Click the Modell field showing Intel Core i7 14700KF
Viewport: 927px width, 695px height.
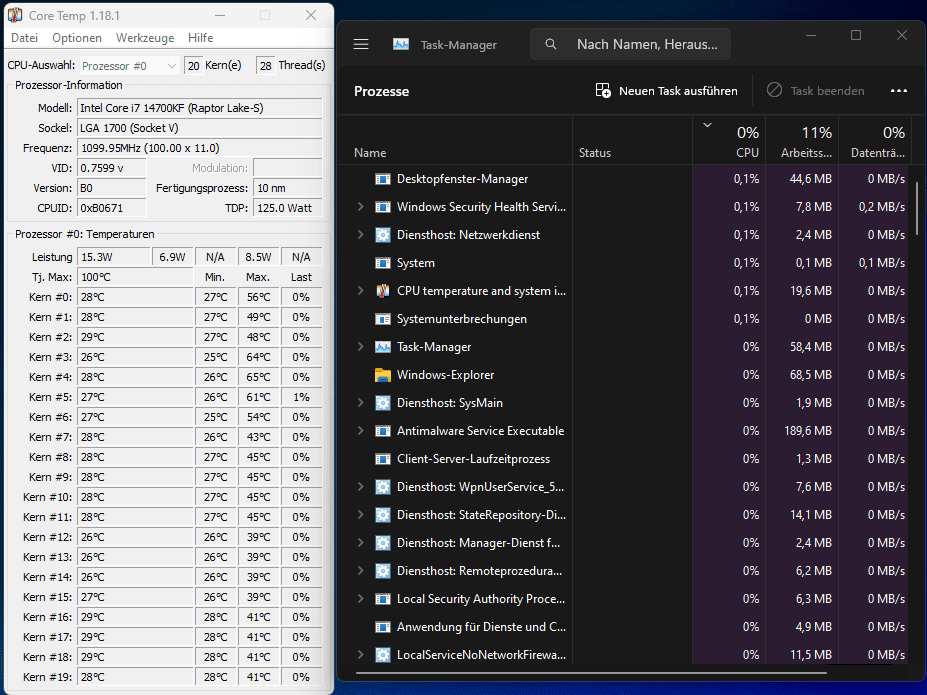(200, 108)
